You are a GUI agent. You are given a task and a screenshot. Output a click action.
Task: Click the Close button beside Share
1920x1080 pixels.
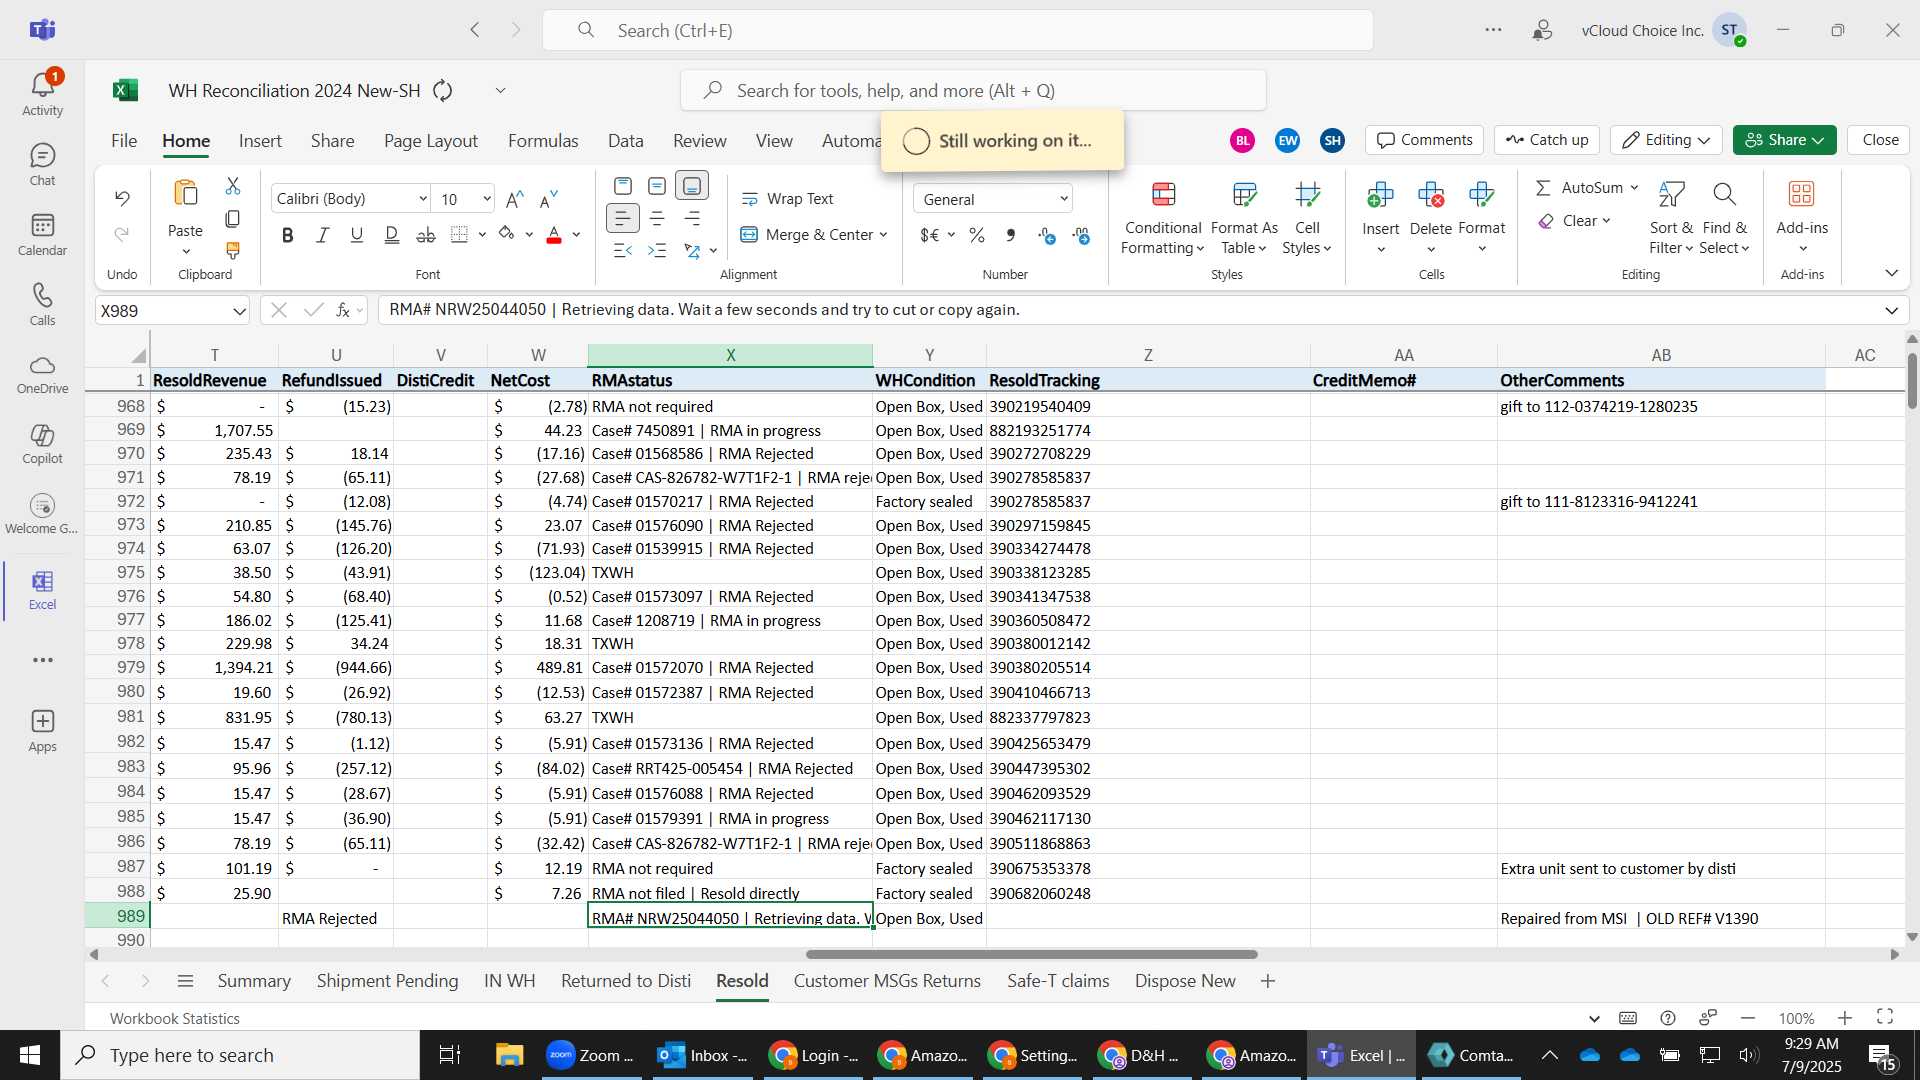coord(1880,140)
